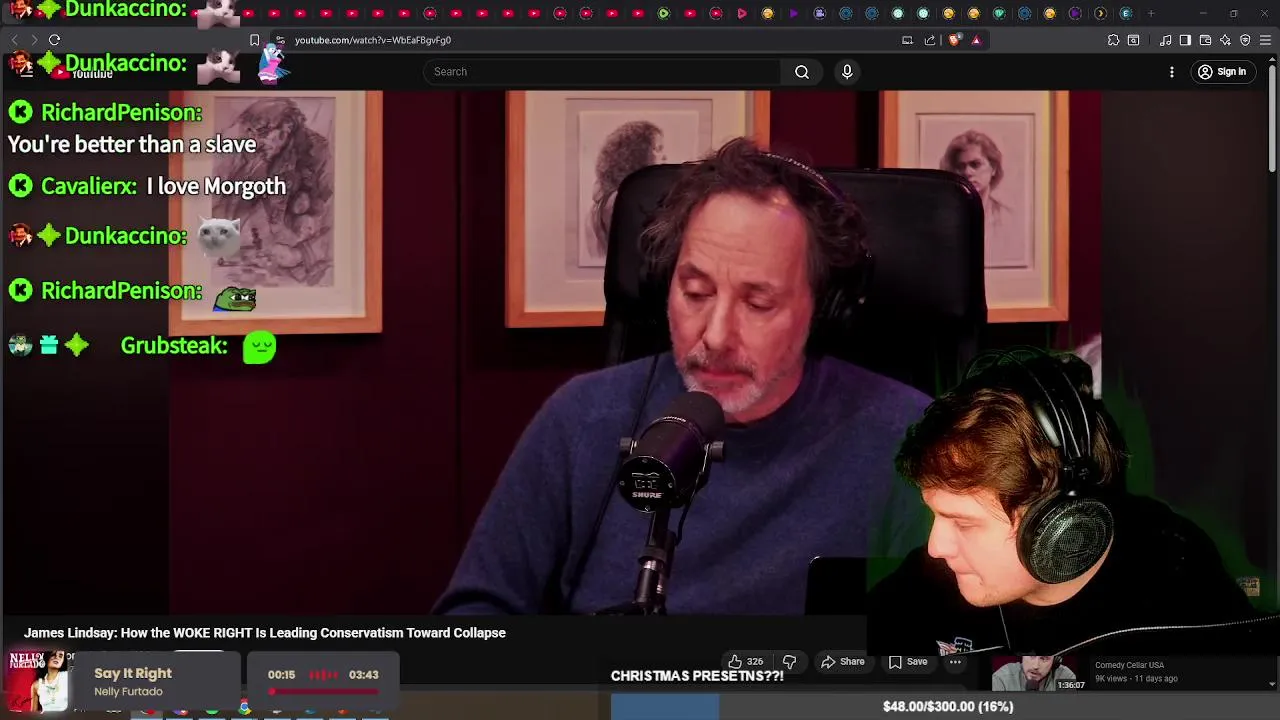Screen dimensions: 1280x720
Task: Open the browser hamburger main menu
Action: (x=1266, y=40)
